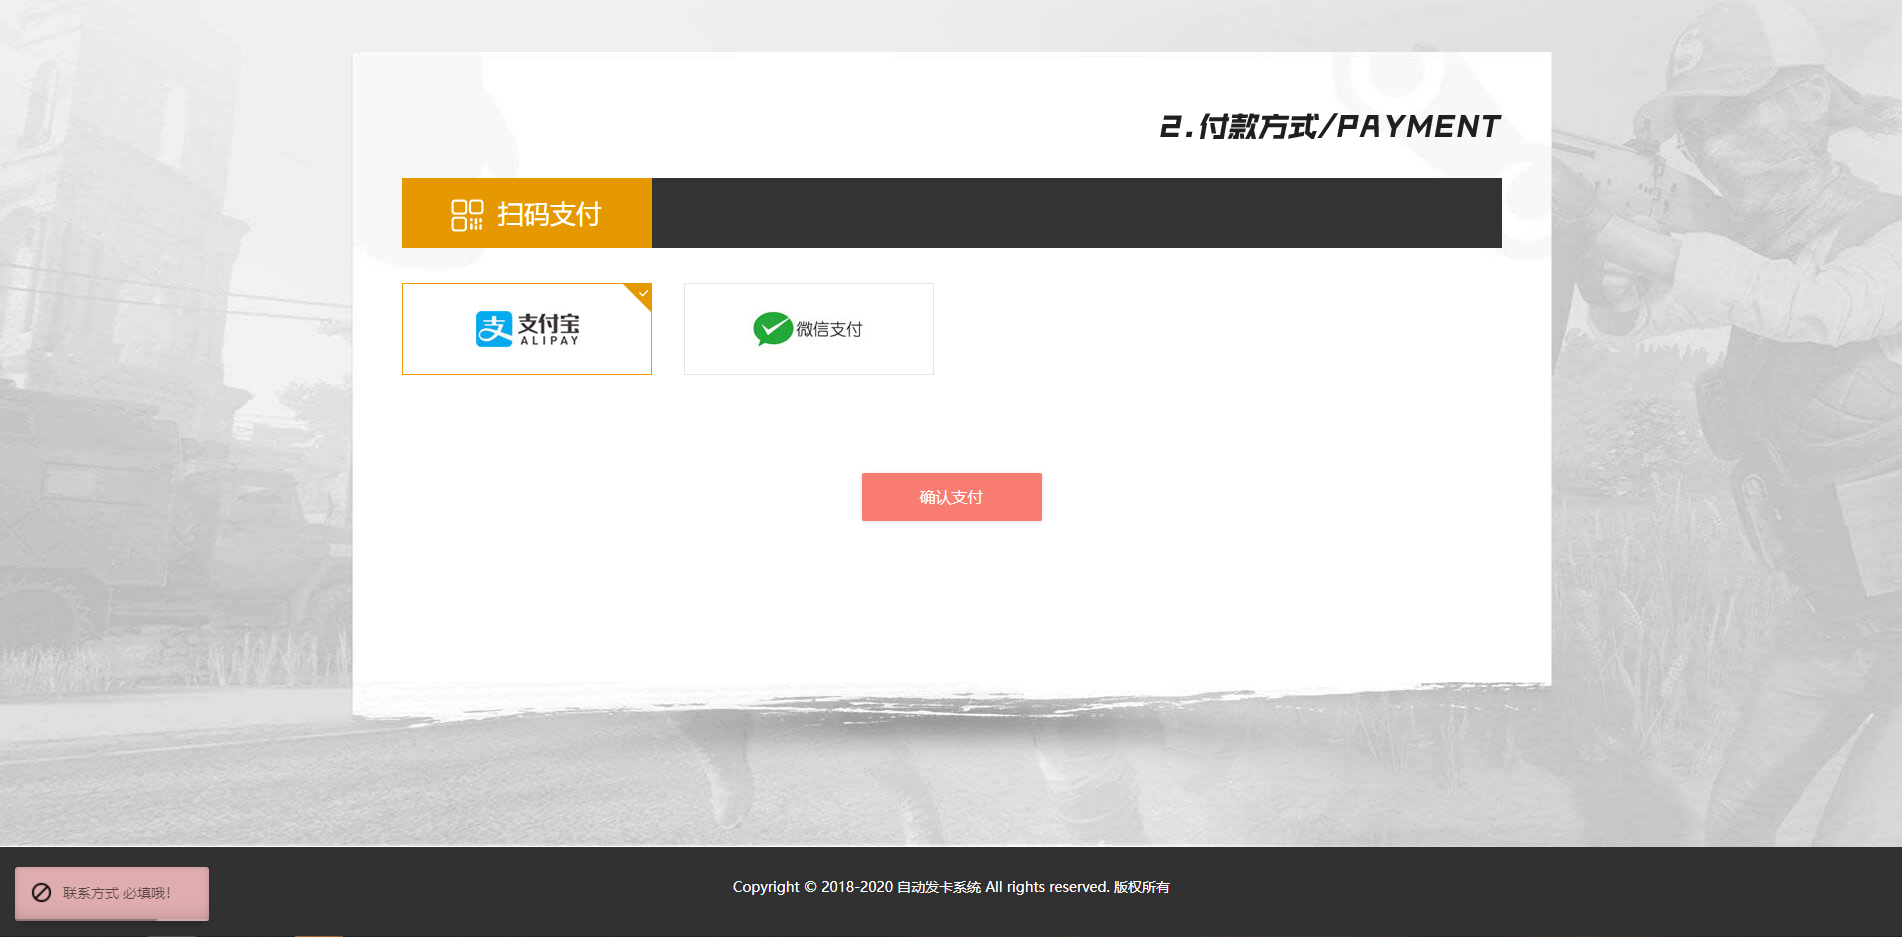
Task: Choose the 微信支付 WeChat Pay option
Action: (809, 329)
